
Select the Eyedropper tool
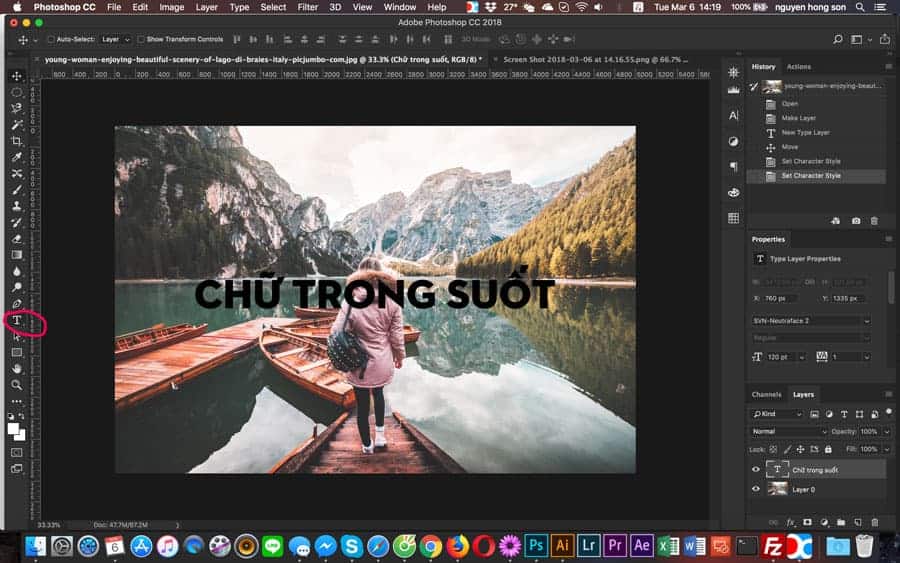[17, 157]
